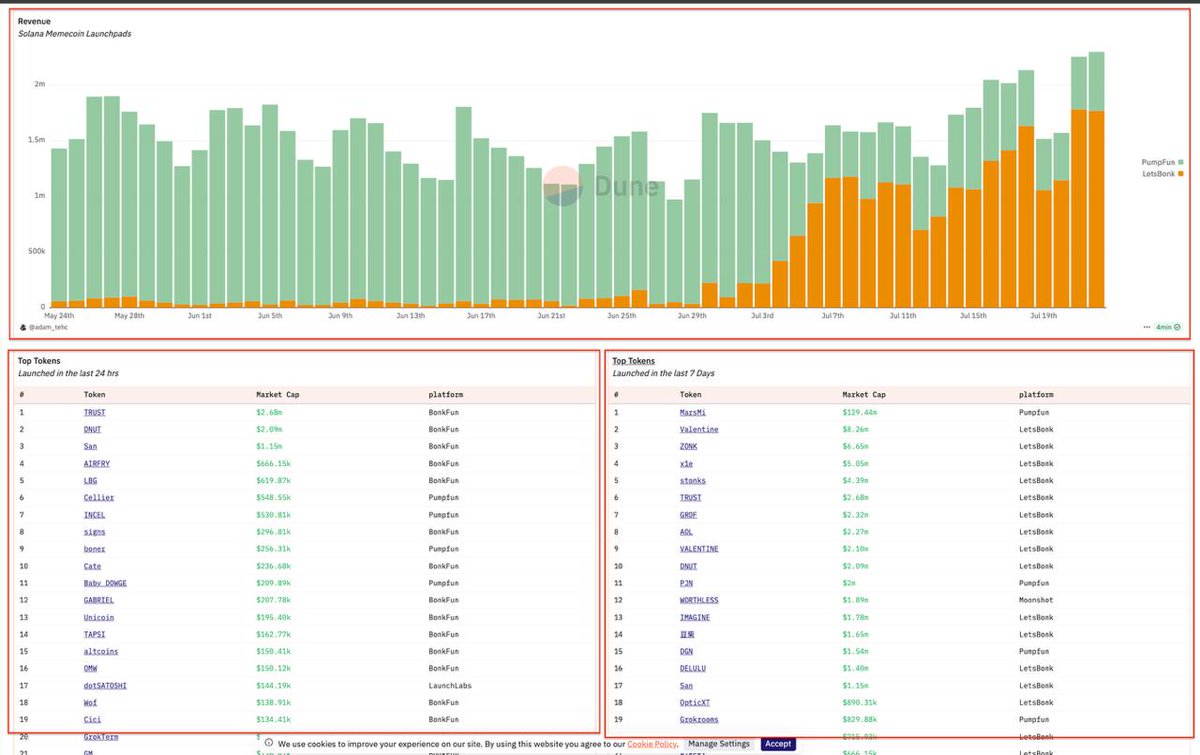Image resolution: width=1200 pixels, height=755 pixels.
Task: Click the Revenue chart title
Action: tap(34, 20)
